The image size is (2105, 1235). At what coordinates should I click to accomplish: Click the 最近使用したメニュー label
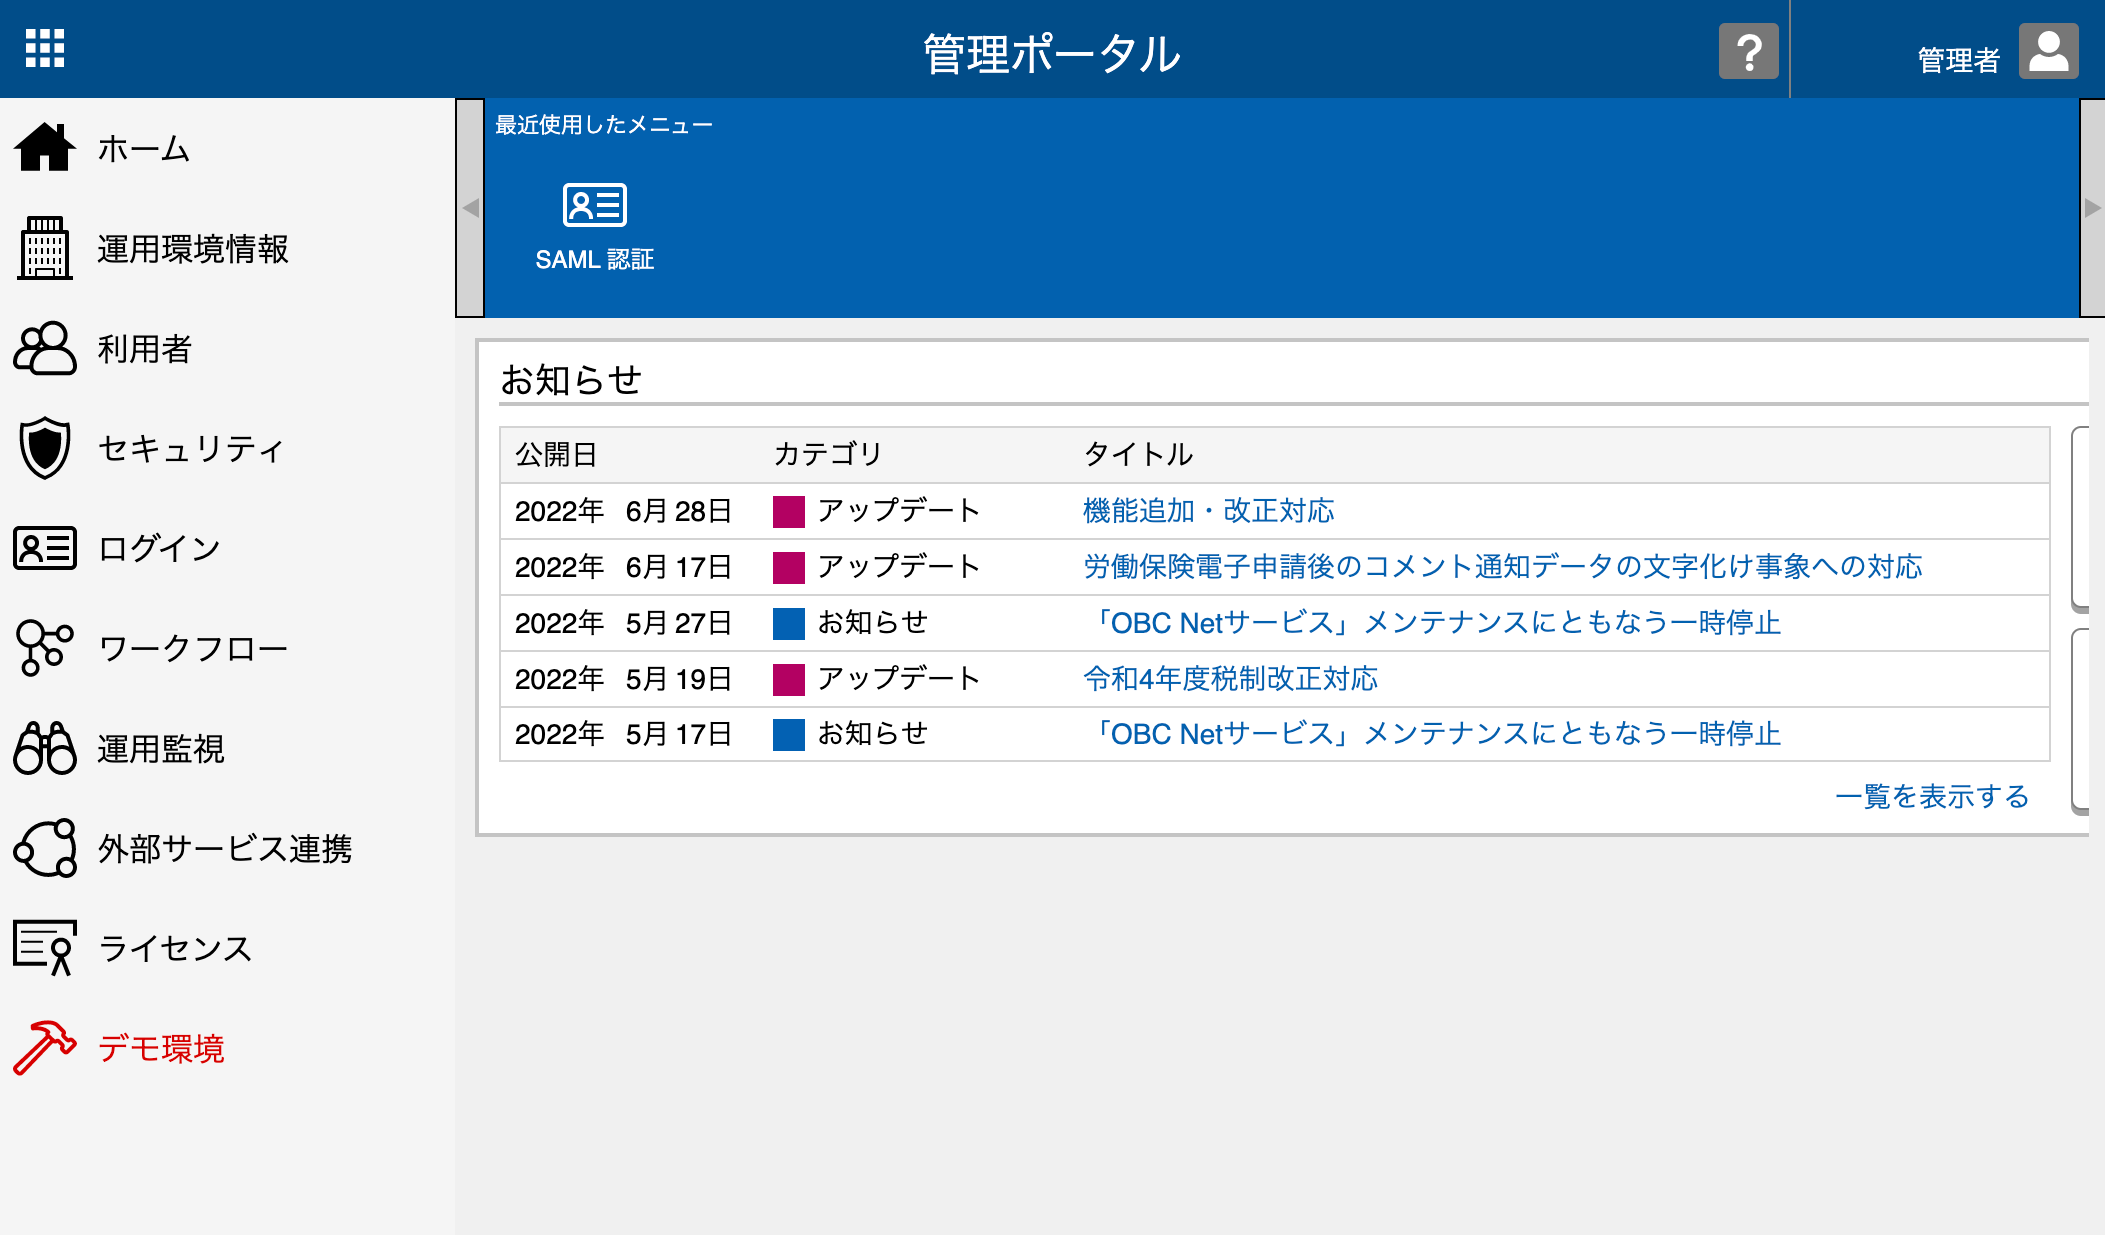tap(604, 125)
